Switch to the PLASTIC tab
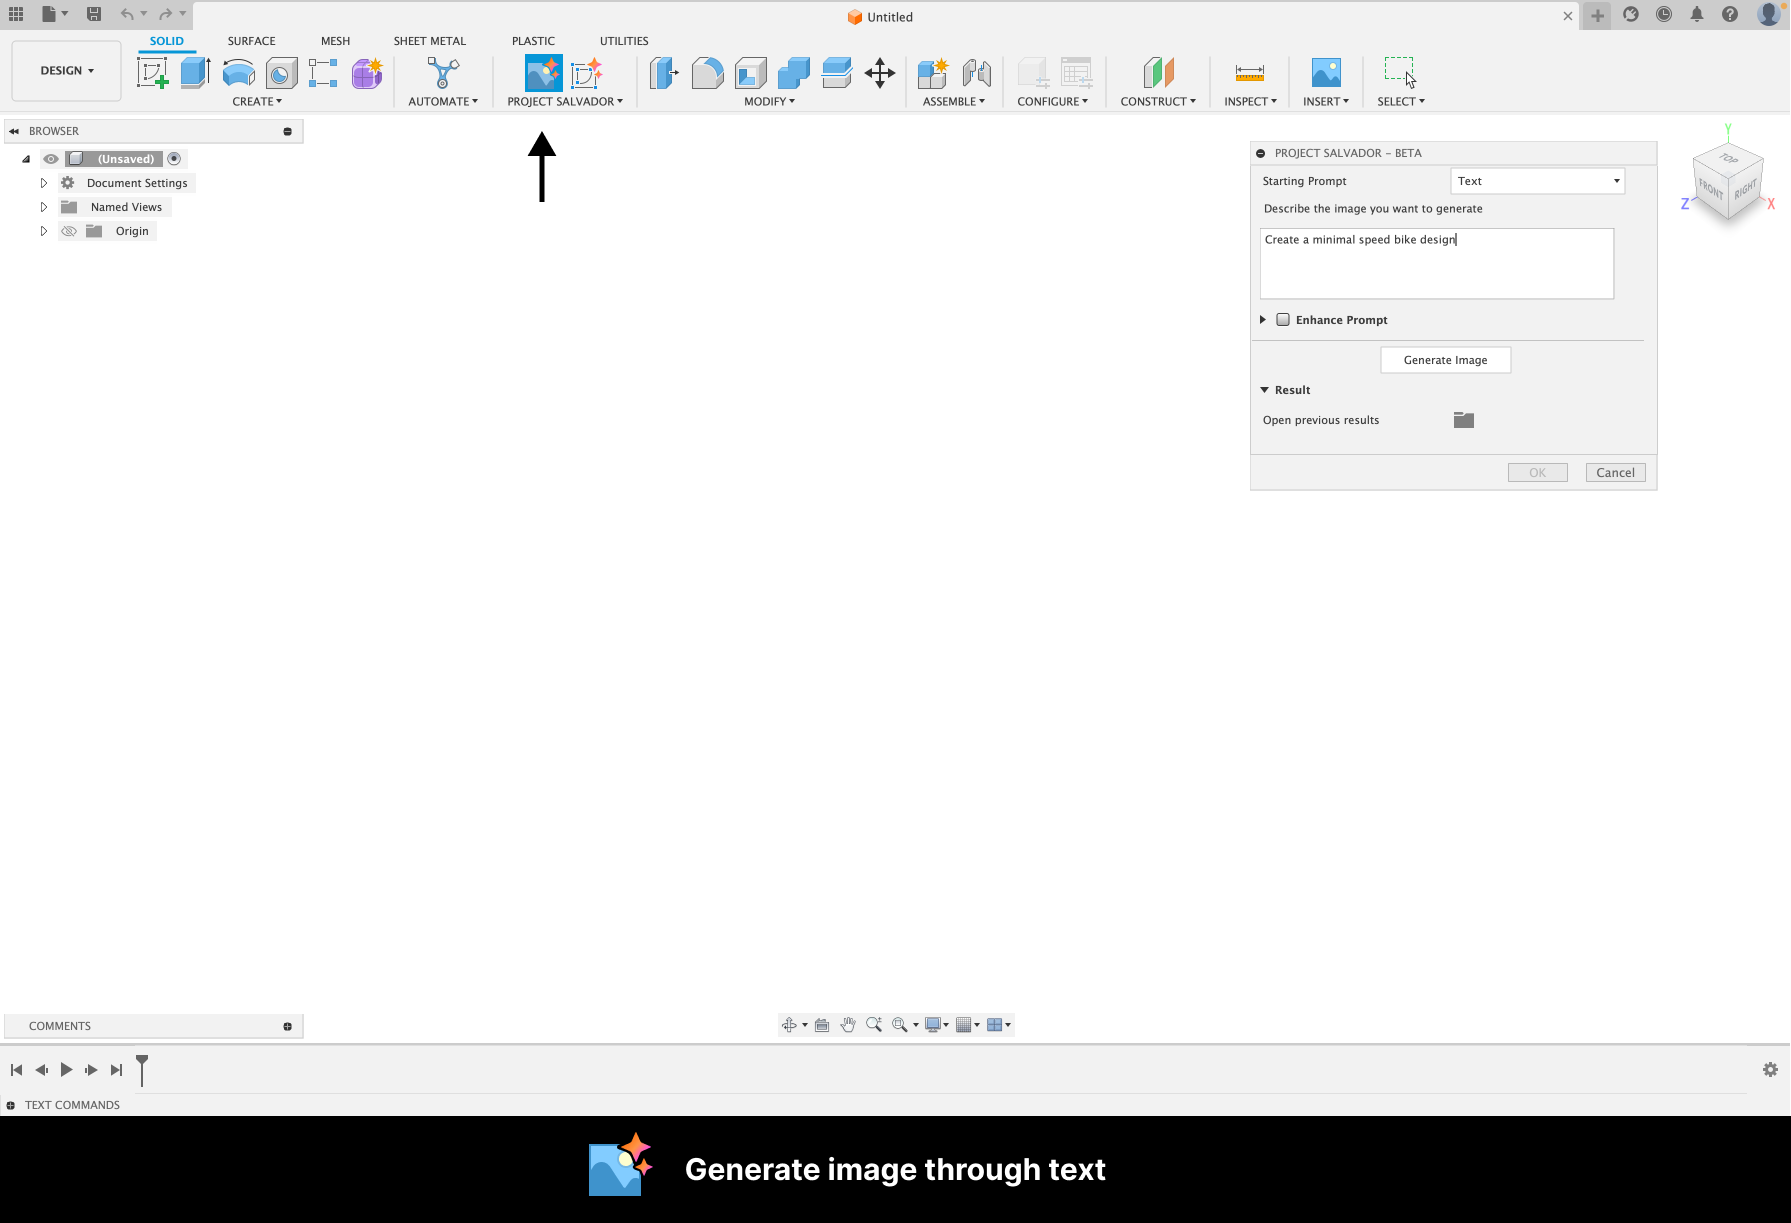This screenshot has width=1791, height=1223. coord(533,41)
